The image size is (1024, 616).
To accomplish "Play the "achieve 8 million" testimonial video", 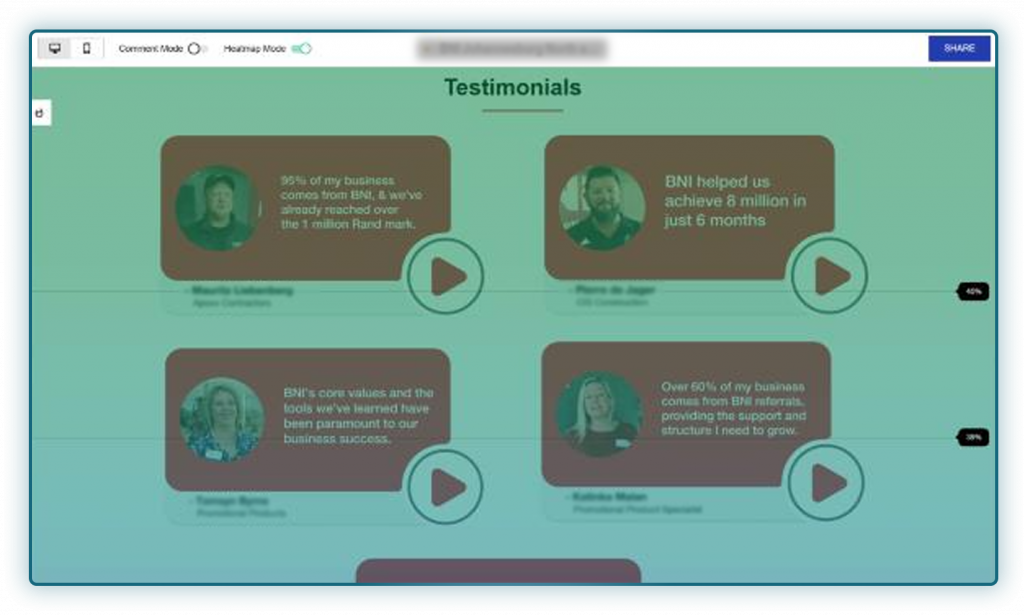I will [x=829, y=277].
